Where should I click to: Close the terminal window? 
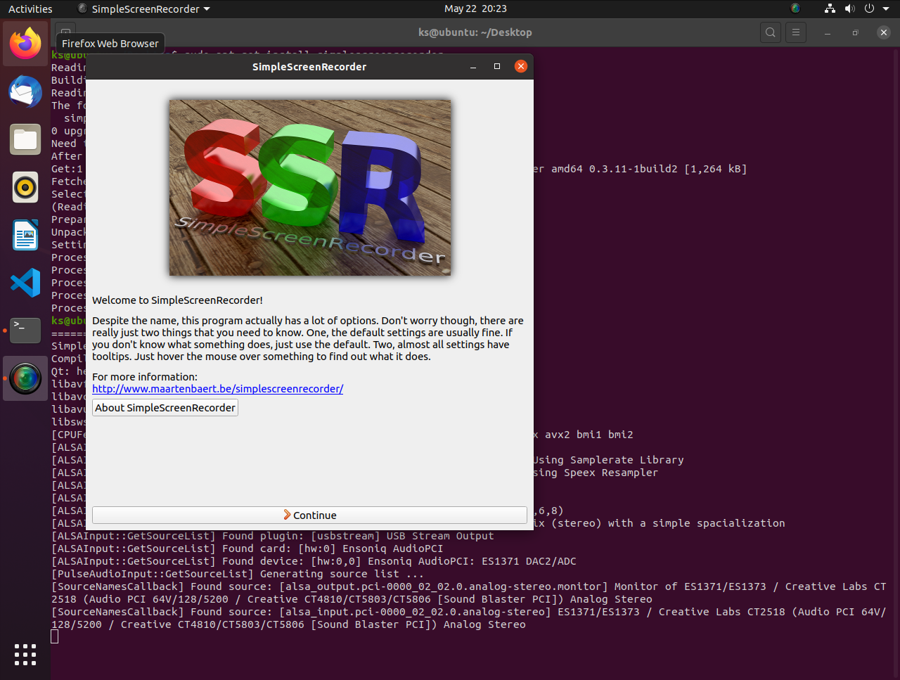[x=884, y=32]
